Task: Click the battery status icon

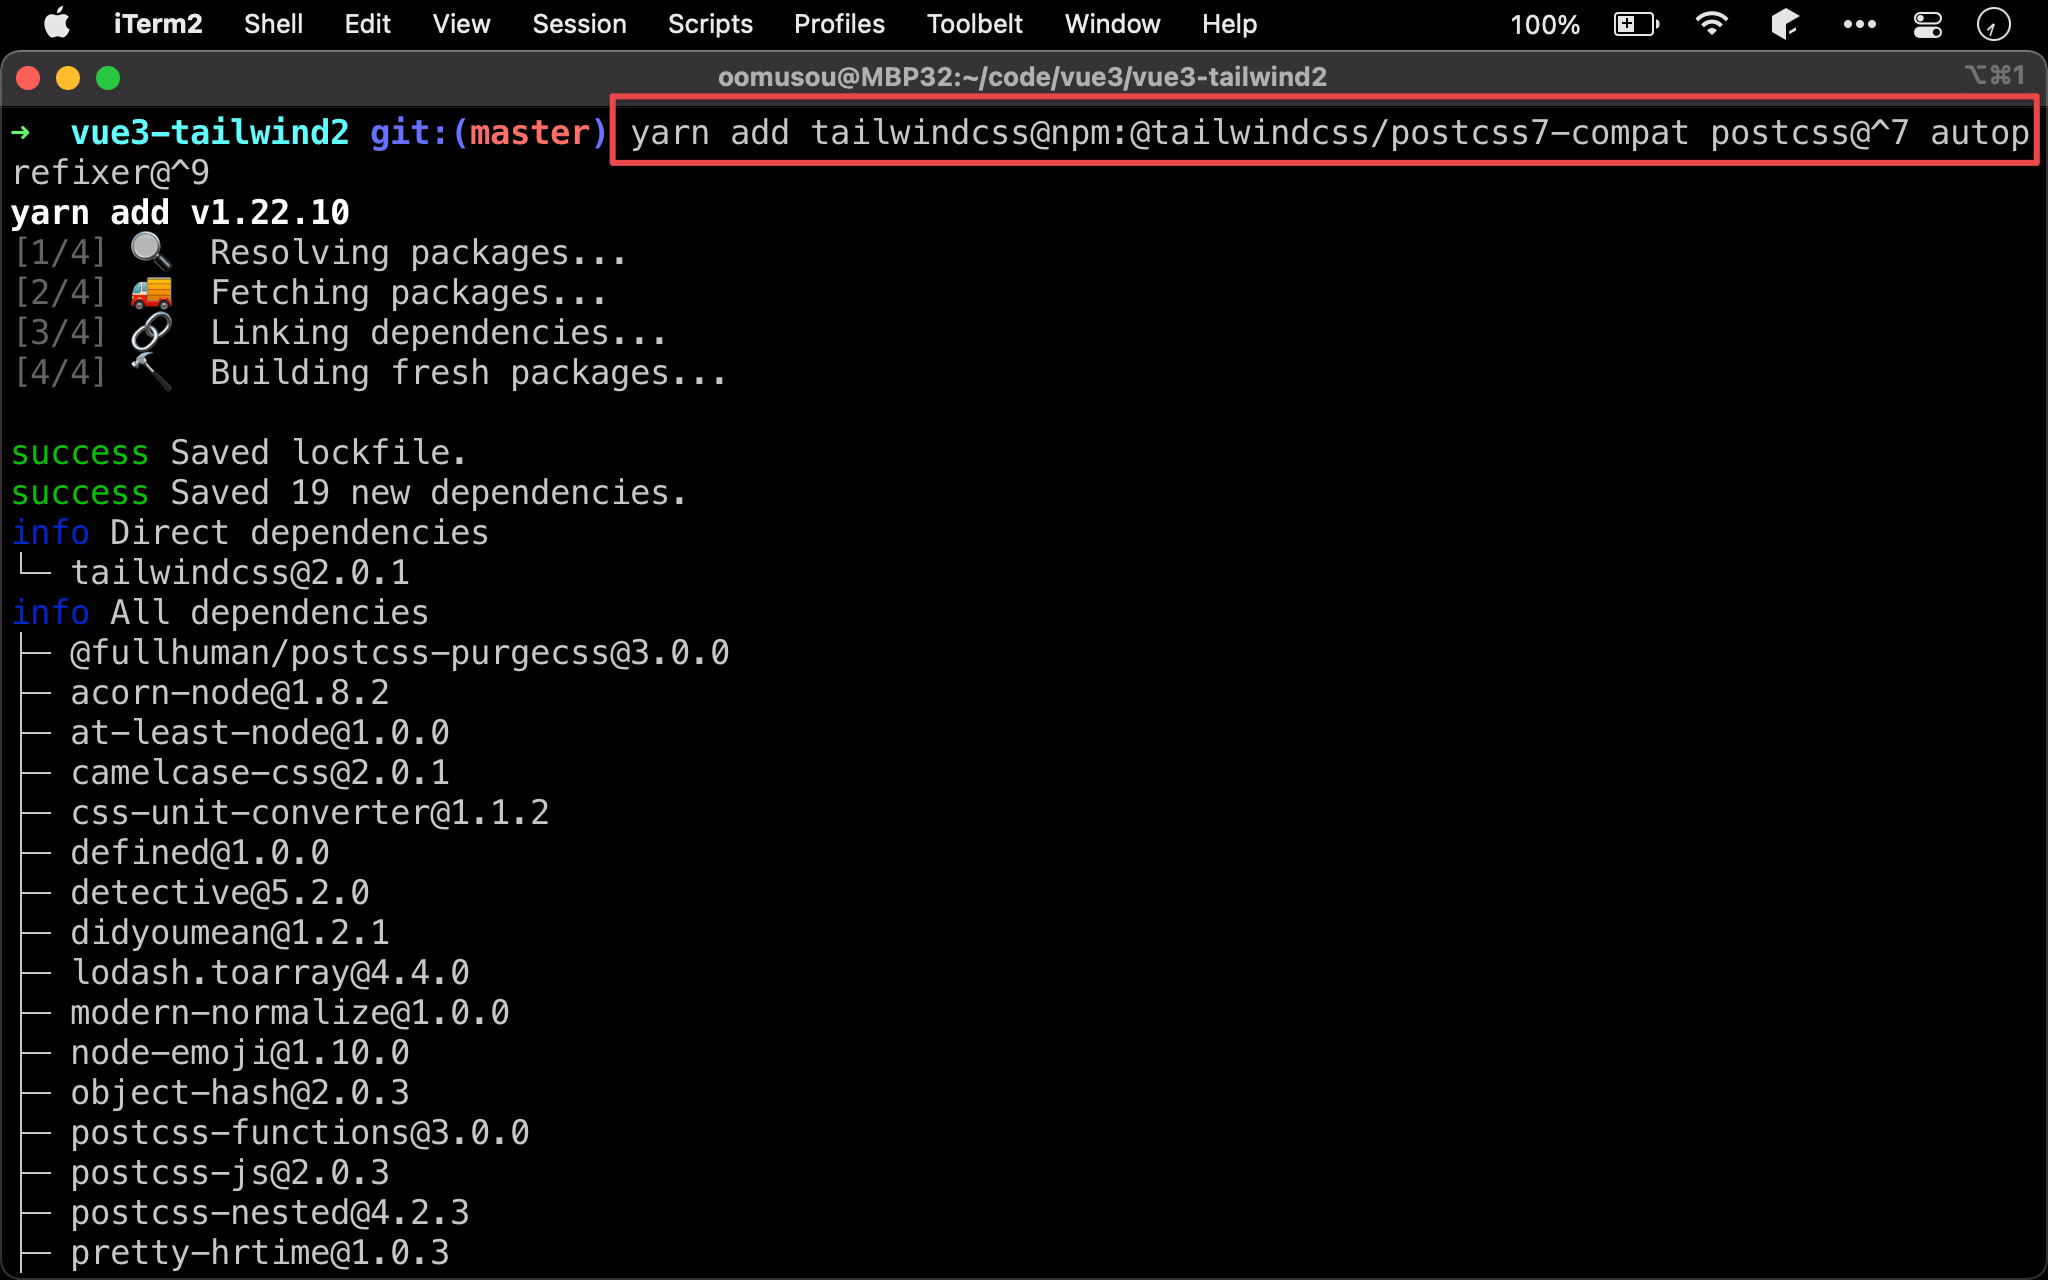Action: coord(1636,24)
